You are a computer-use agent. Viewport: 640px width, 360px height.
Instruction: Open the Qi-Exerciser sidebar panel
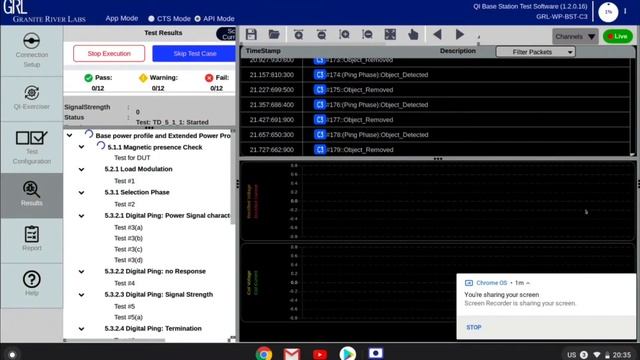[31, 98]
